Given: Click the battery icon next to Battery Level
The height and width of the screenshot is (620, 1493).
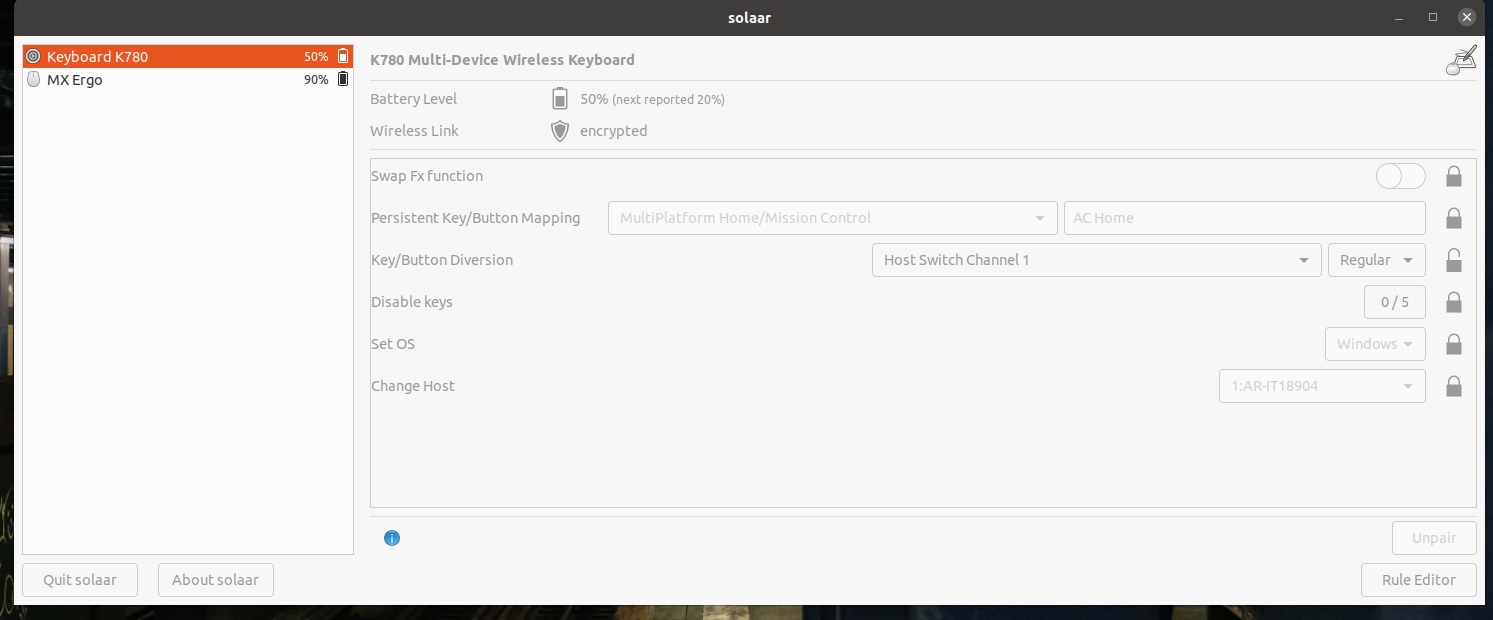Looking at the screenshot, I should [560, 98].
